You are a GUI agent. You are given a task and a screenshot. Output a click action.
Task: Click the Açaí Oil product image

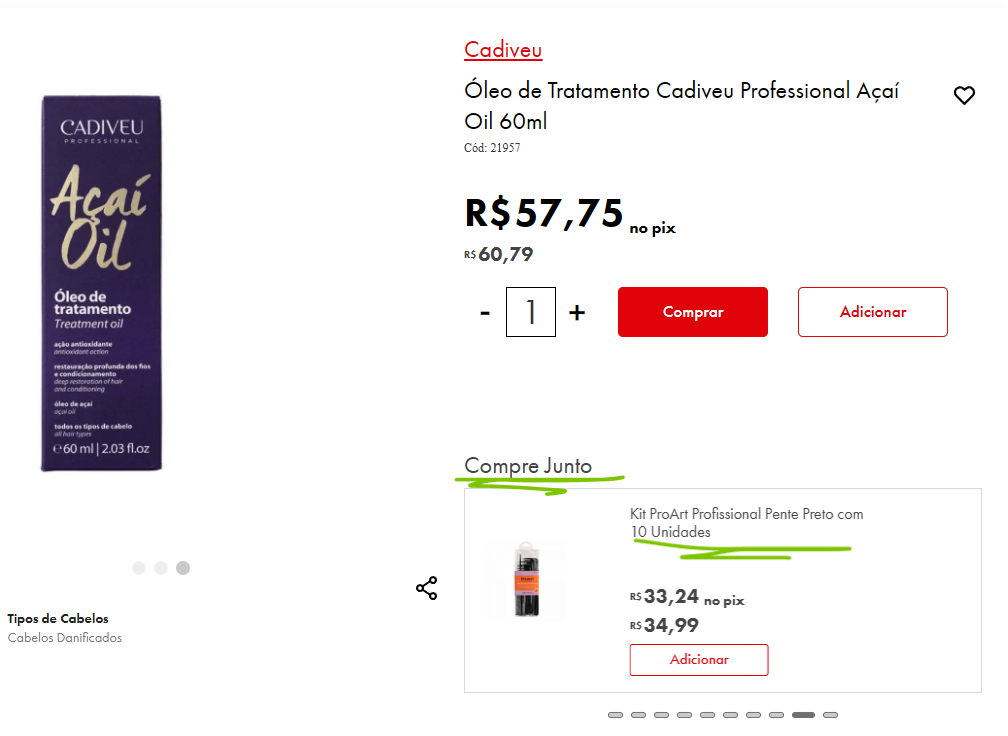(x=102, y=283)
